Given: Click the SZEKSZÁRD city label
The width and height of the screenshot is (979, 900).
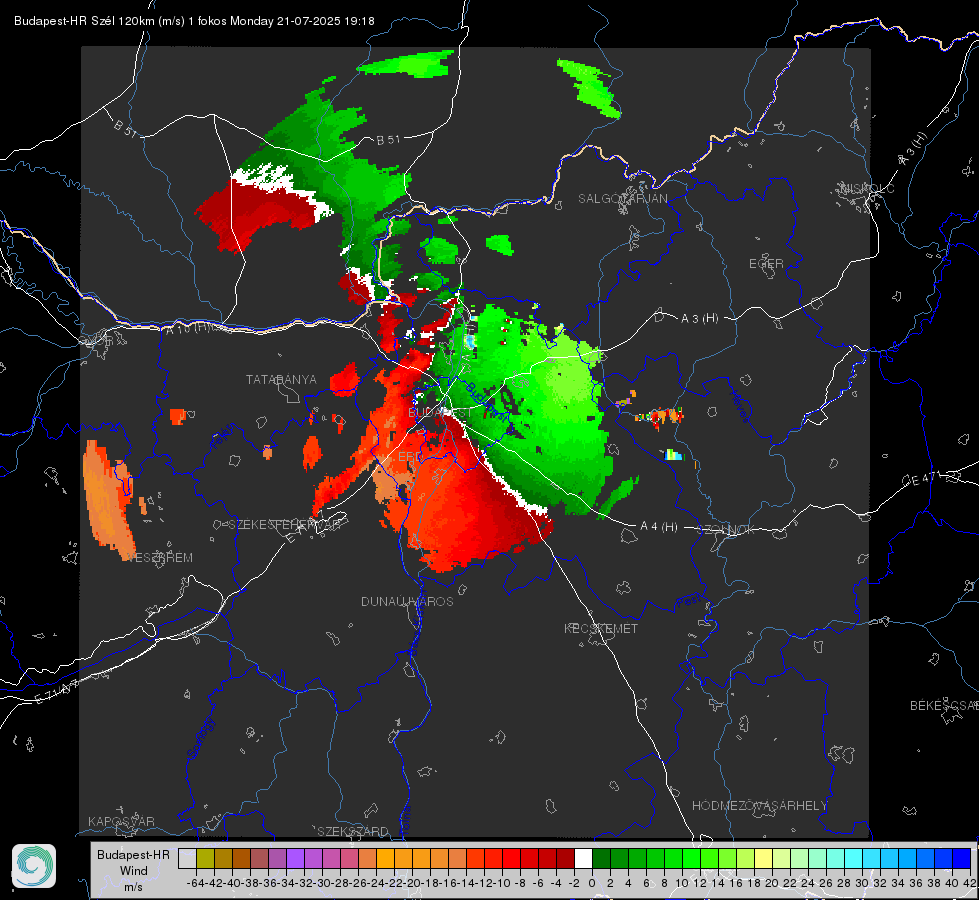Looking at the screenshot, I should [353, 831].
